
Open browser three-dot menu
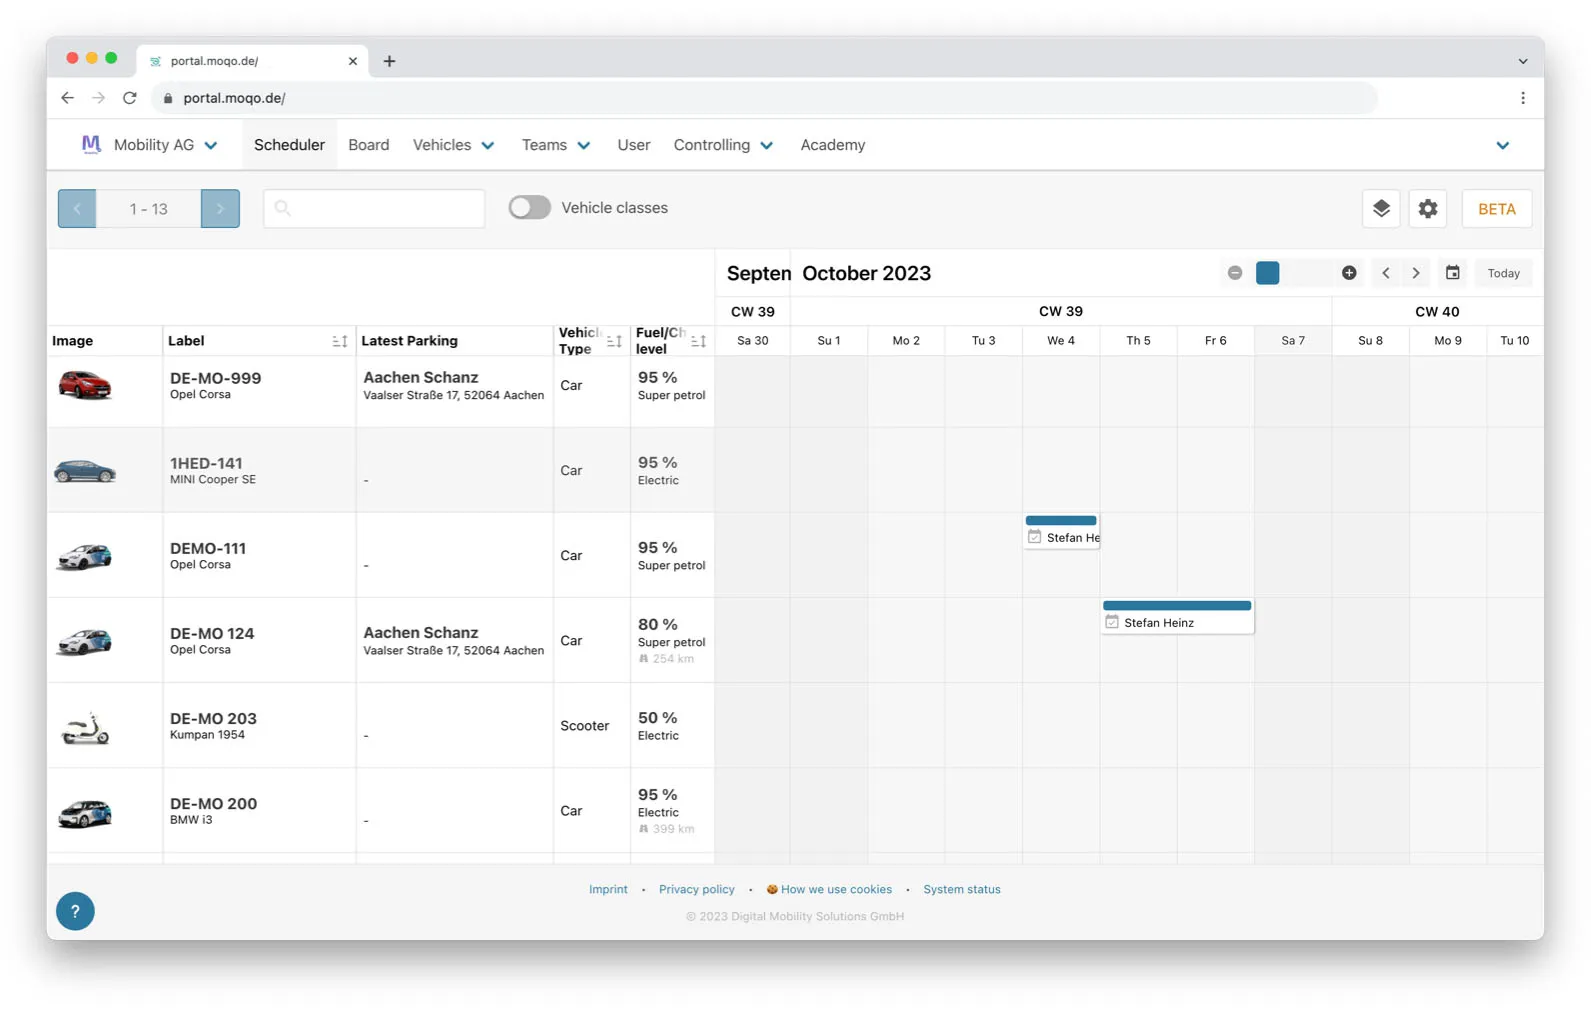click(x=1522, y=98)
